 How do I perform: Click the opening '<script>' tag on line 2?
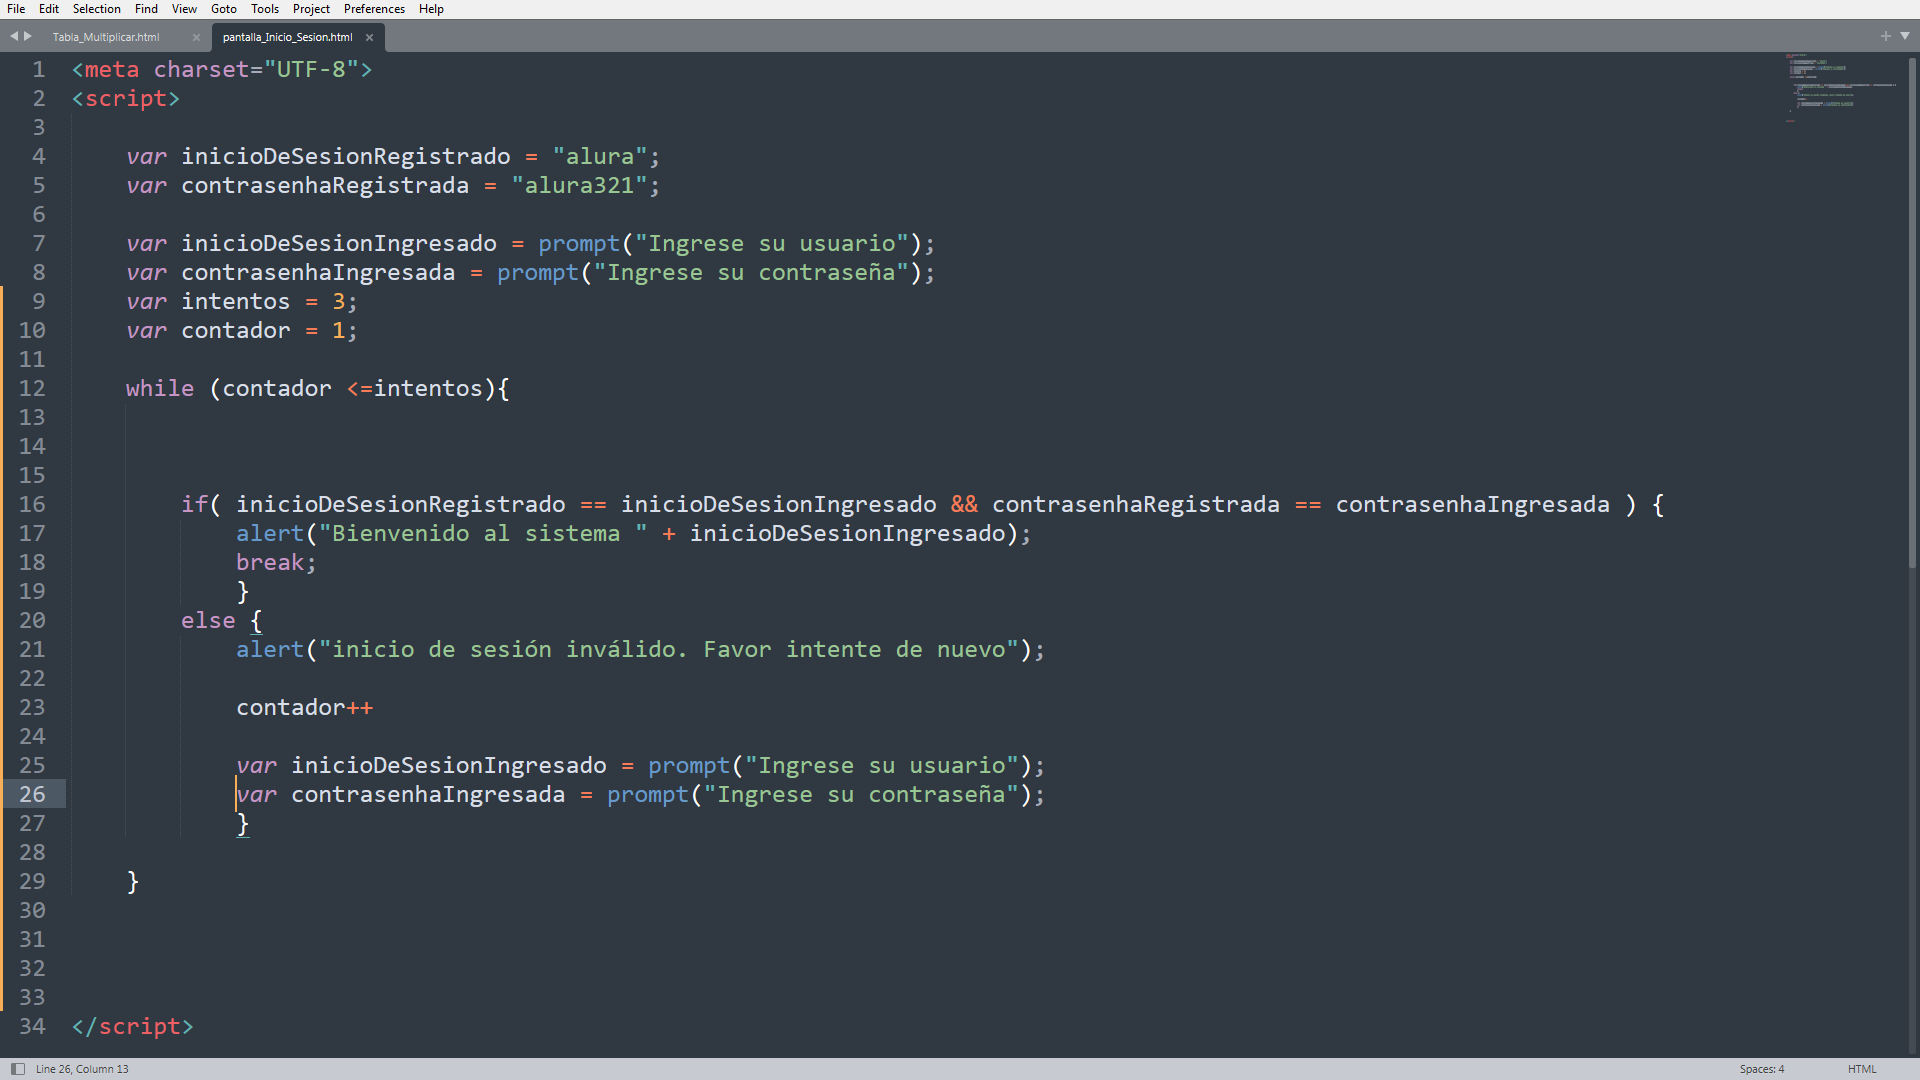click(x=125, y=98)
